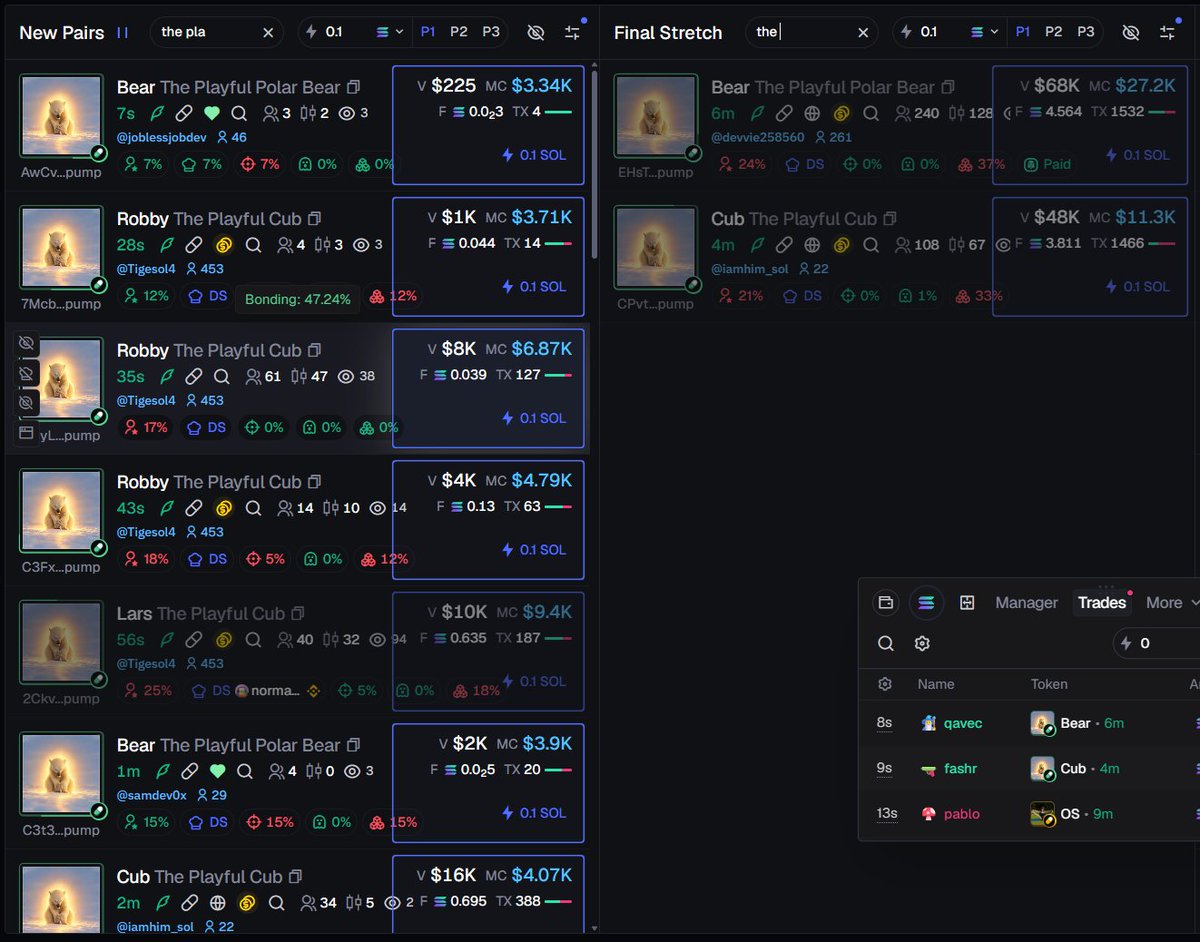Clear the 'the' search in Final Stretch
The width and height of the screenshot is (1200, 942).
click(x=863, y=32)
